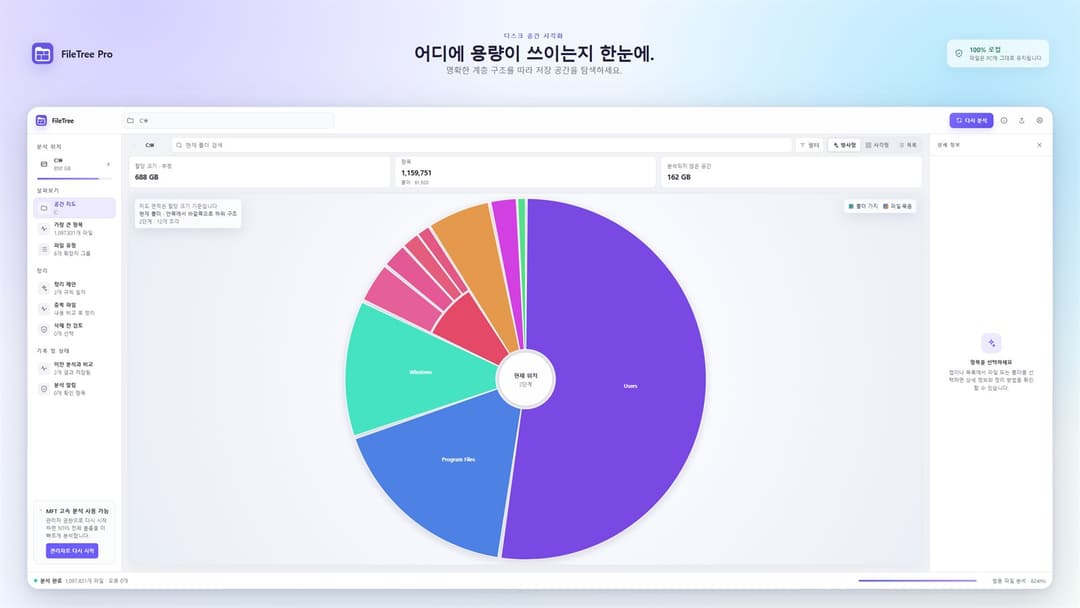The height and width of the screenshot is (608, 1080).
Task: Click the path address bar showing C:
Action: tap(229, 120)
